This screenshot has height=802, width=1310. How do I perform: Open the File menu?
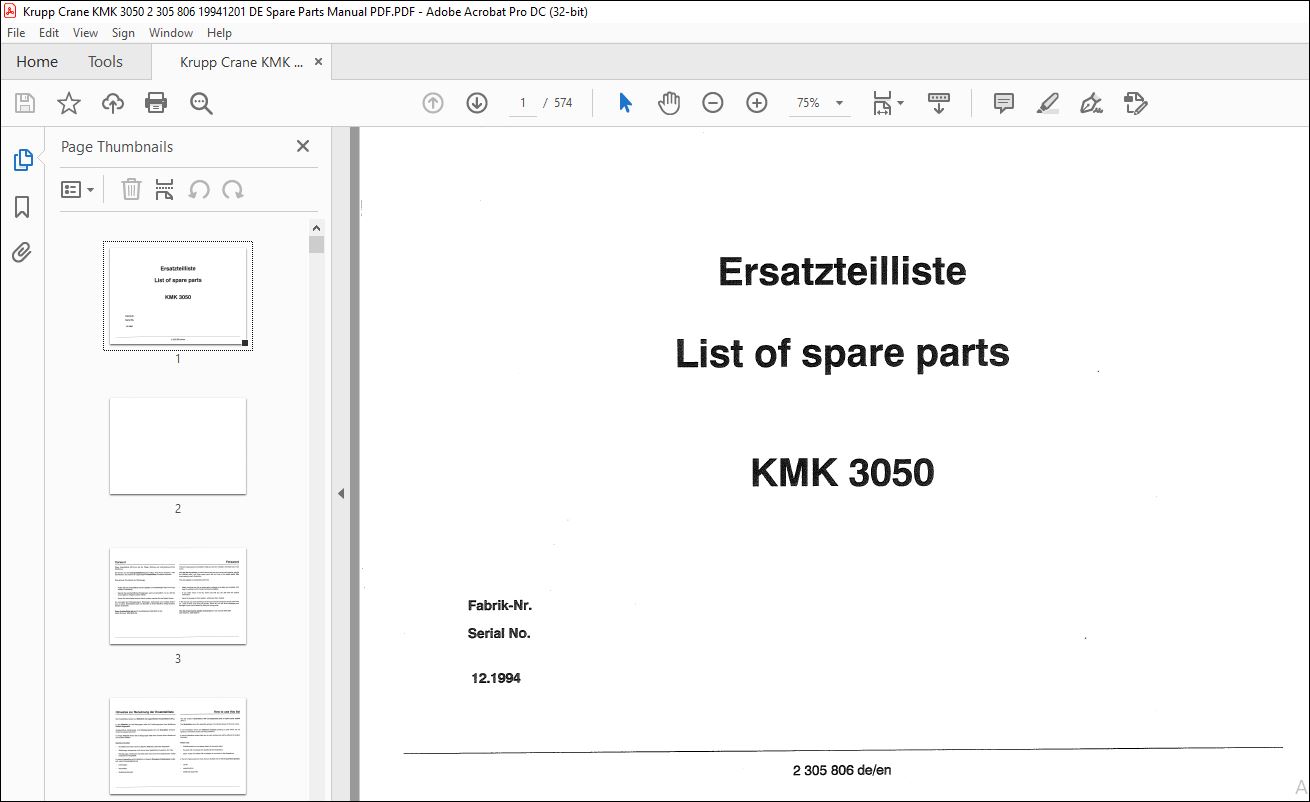[16, 33]
